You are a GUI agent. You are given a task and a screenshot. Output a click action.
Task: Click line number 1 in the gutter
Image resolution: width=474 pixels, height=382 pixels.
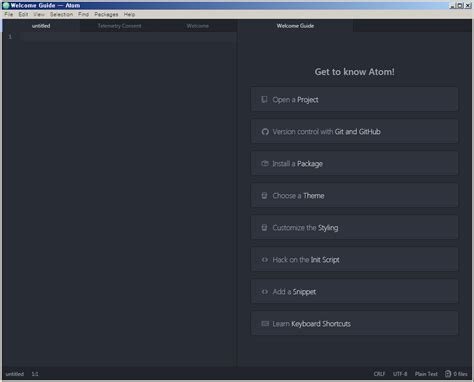[x=10, y=36]
